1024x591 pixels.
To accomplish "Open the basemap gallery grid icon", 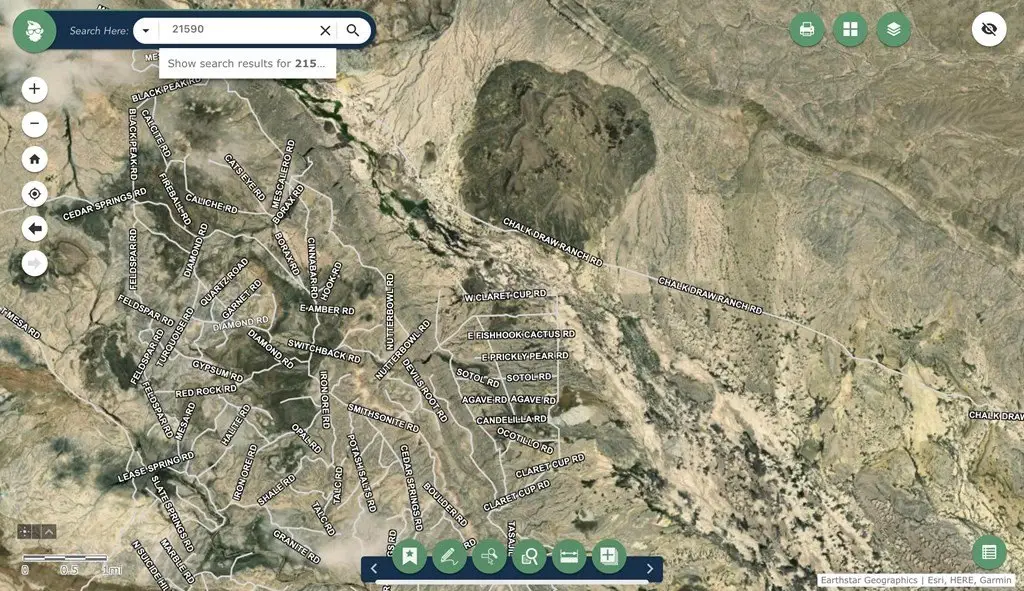I will click(x=850, y=29).
